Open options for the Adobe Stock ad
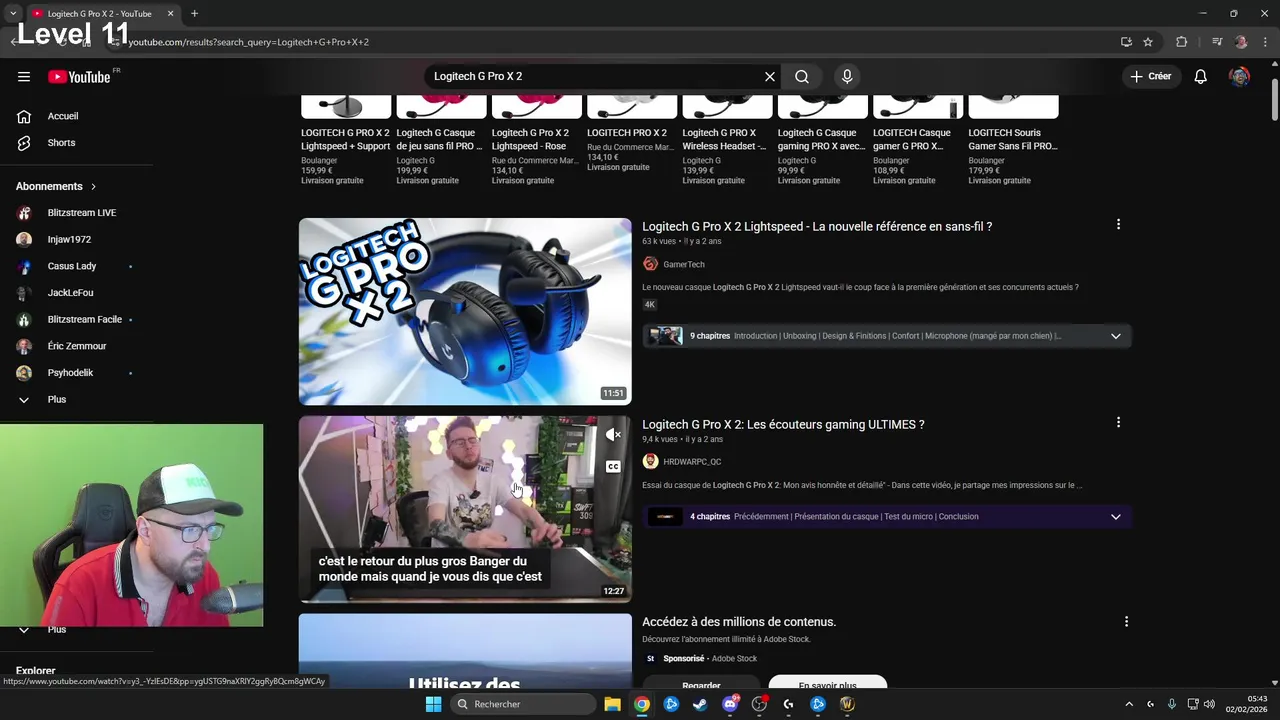This screenshot has height=720, width=1280. click(1126, 622)
